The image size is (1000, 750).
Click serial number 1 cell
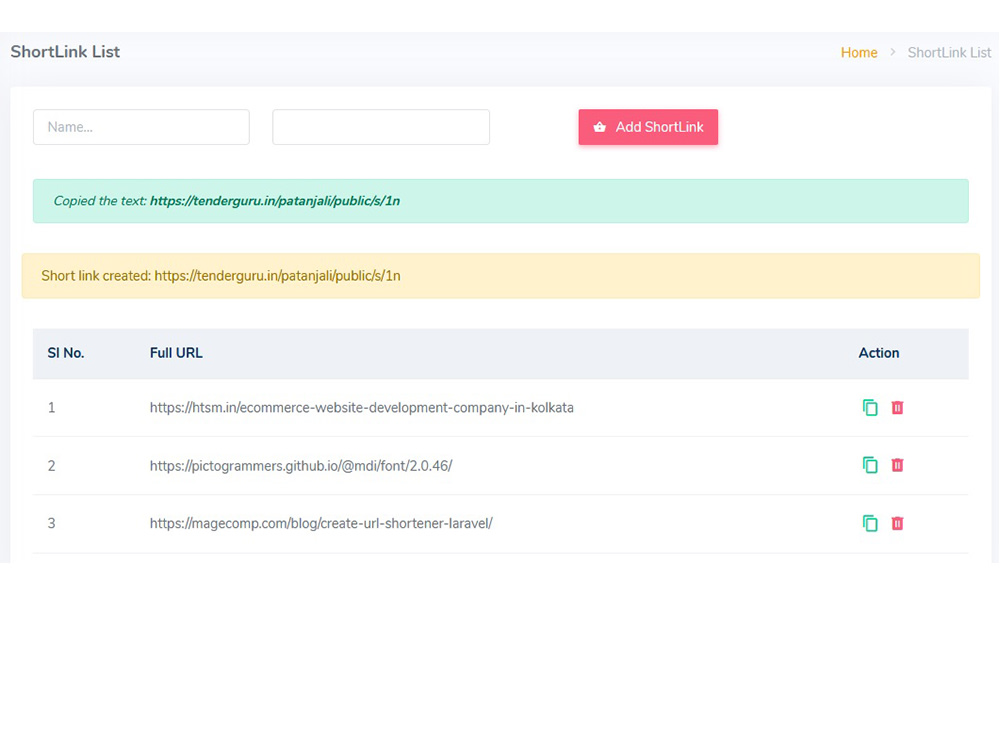coord(52,408)
